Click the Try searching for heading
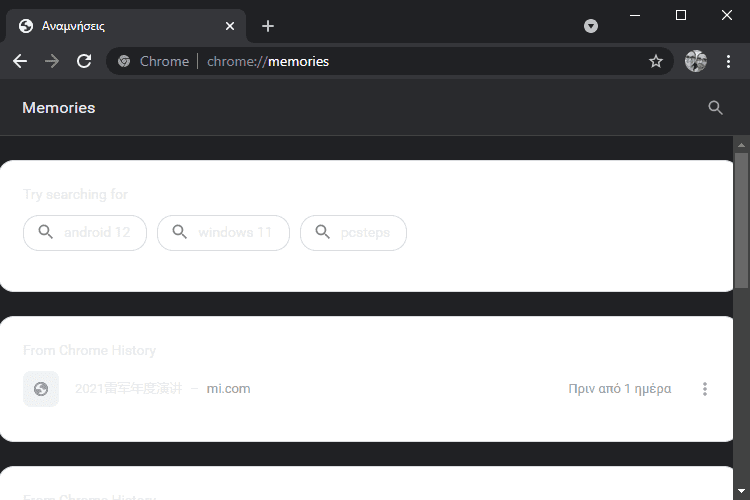The image size is (750, 500). [x=75, y=194]
